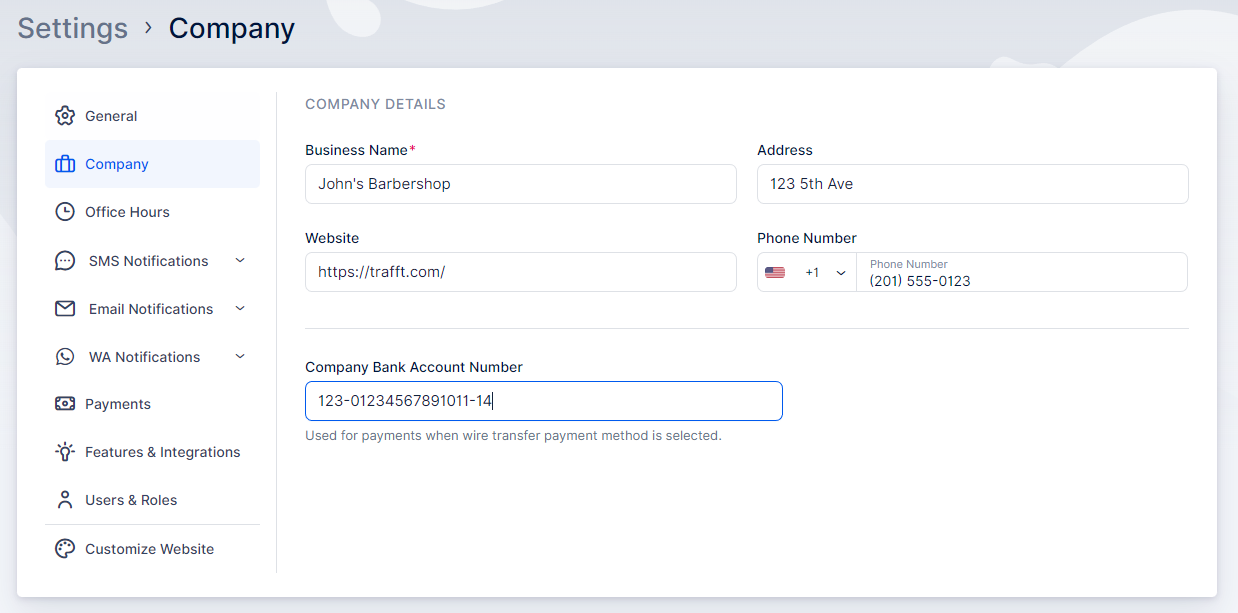Viewport: 1238px width, 613px height.
Task: Expand the WA Notifications submenu chevron
Action: tap(240, 357)
